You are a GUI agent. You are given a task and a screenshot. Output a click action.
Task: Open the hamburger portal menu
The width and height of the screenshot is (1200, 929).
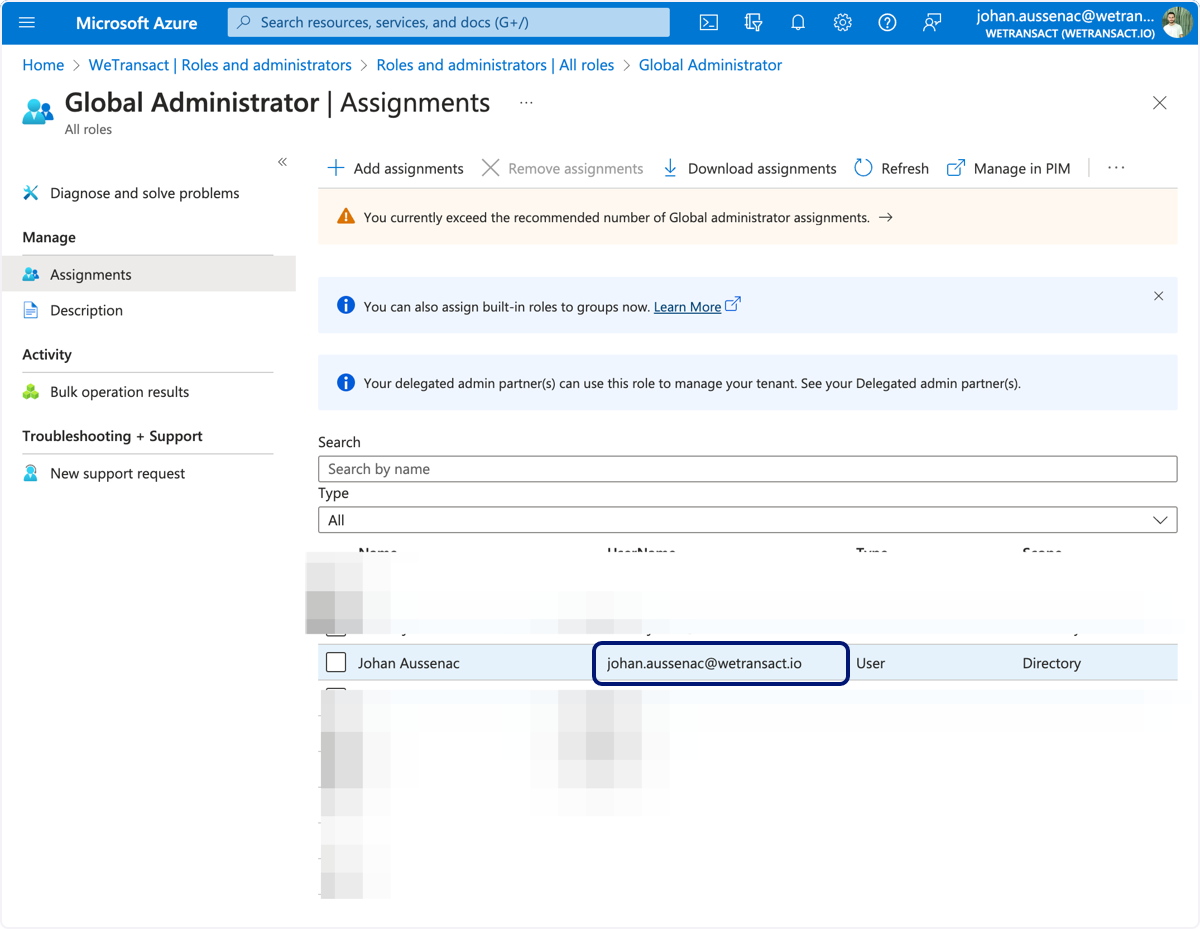point(27,22)
